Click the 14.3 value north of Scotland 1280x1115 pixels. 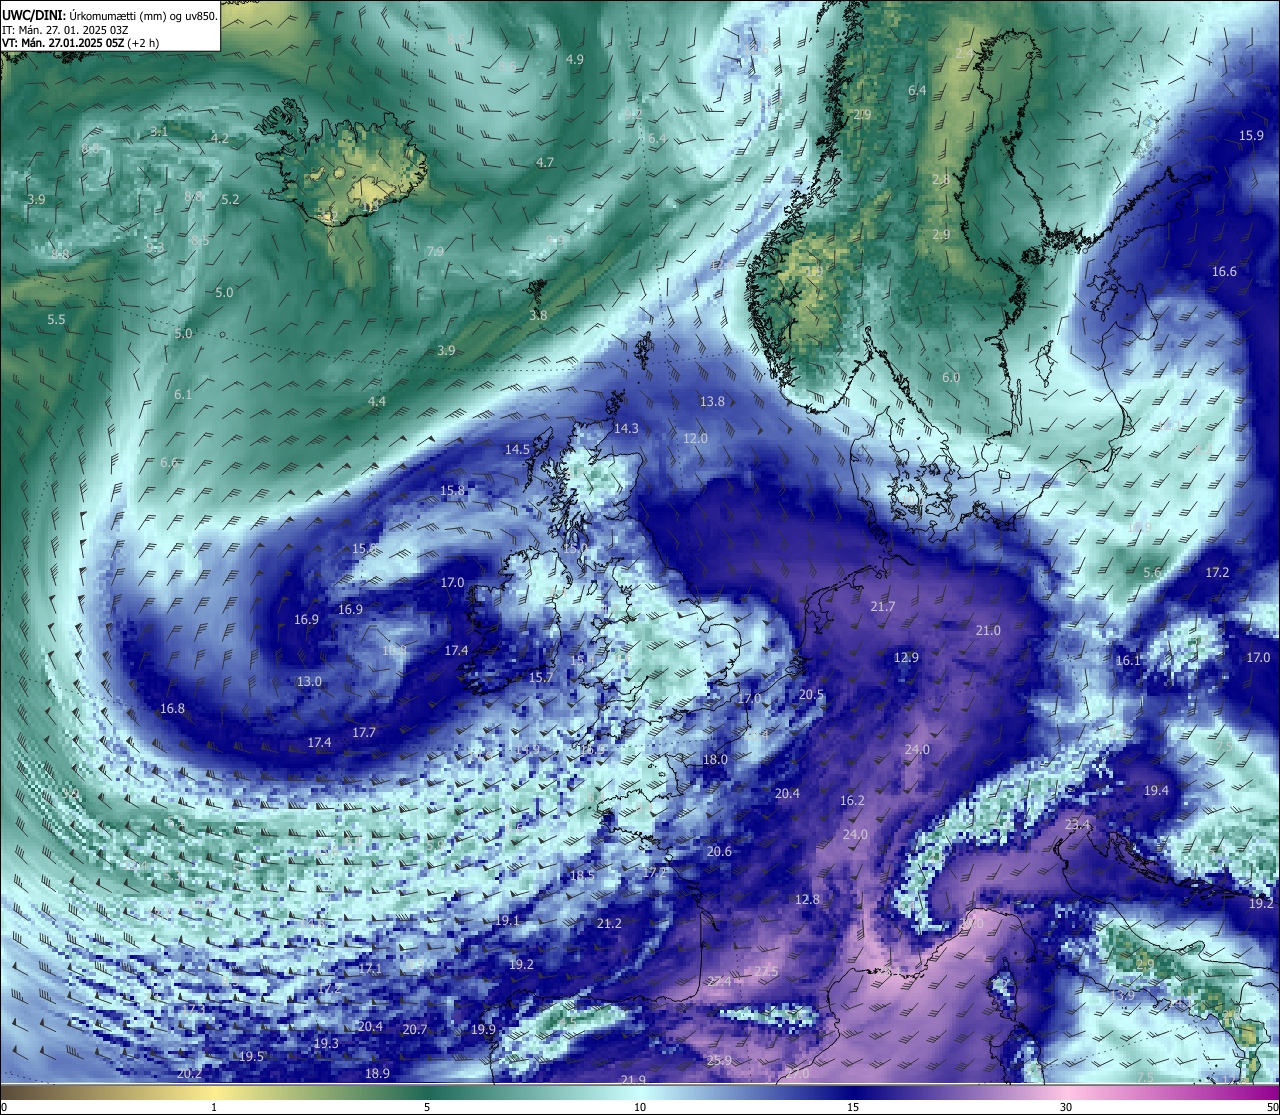click(x=626, y=428)
